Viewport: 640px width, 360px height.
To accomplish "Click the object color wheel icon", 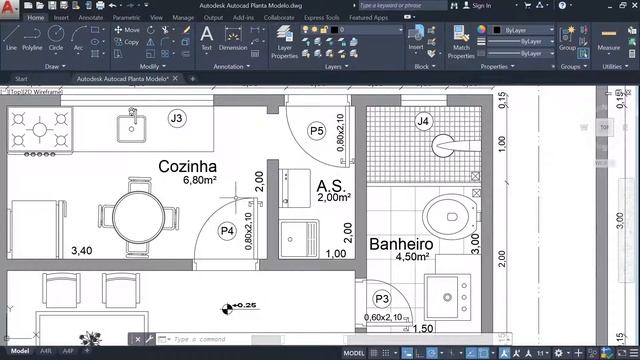I will click(482, 29).
